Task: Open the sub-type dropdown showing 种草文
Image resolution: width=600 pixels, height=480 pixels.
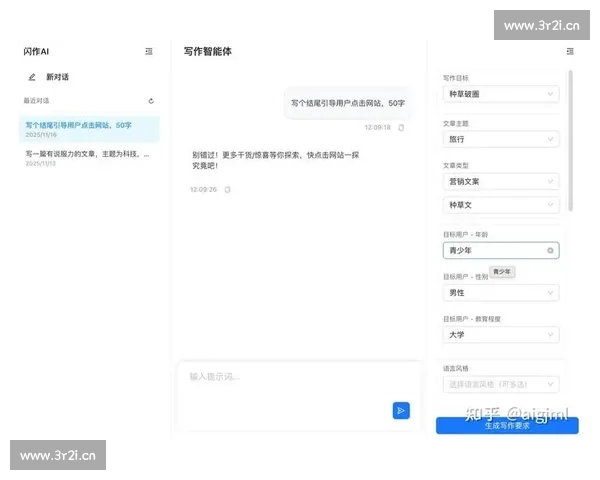Action: pos(501,205)
